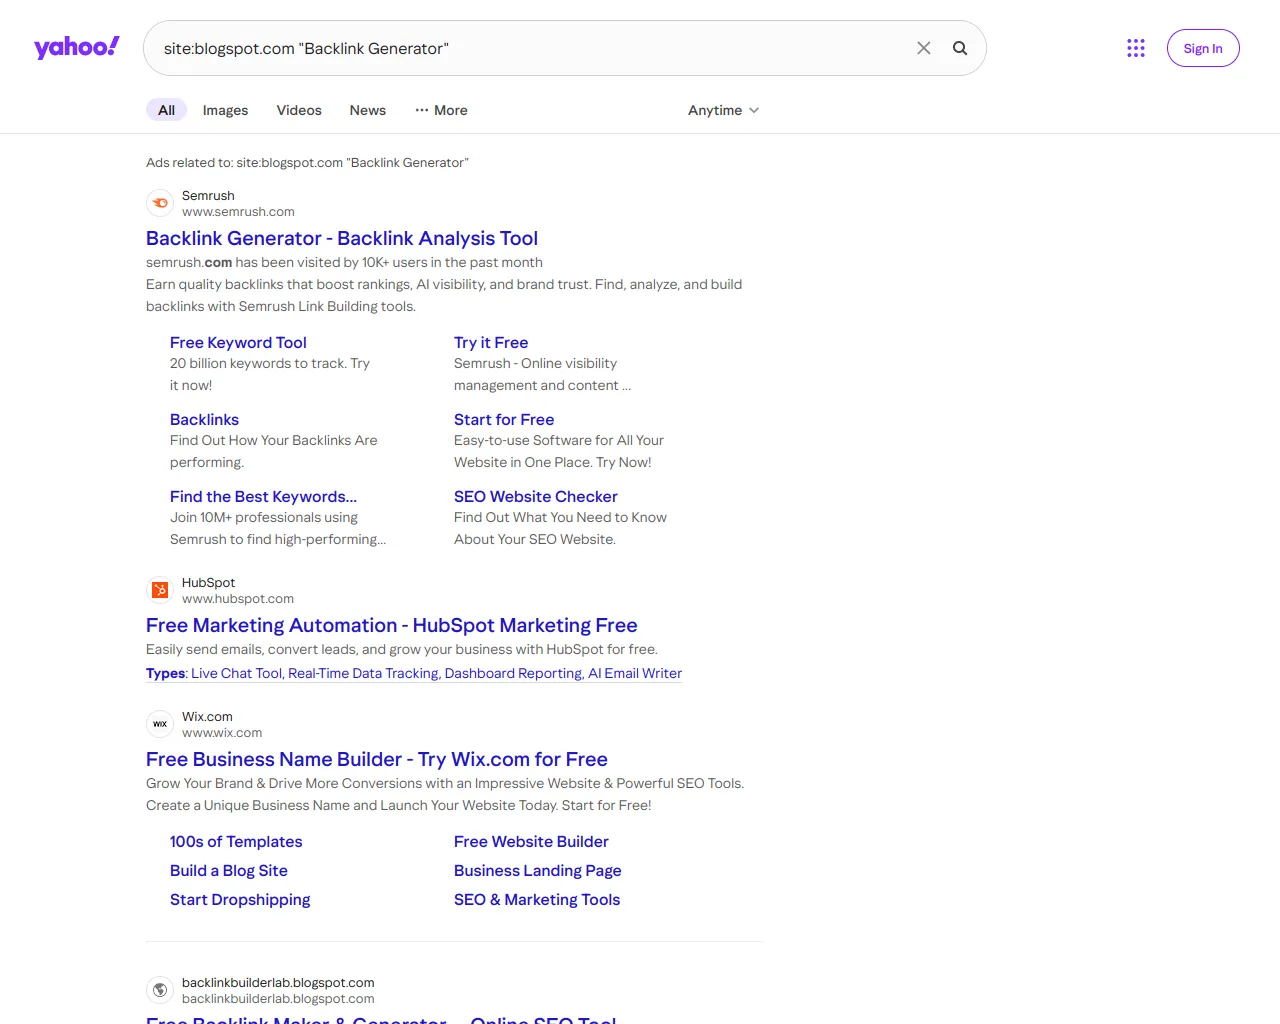Expand the Anytime time filter dropdown

723,110
